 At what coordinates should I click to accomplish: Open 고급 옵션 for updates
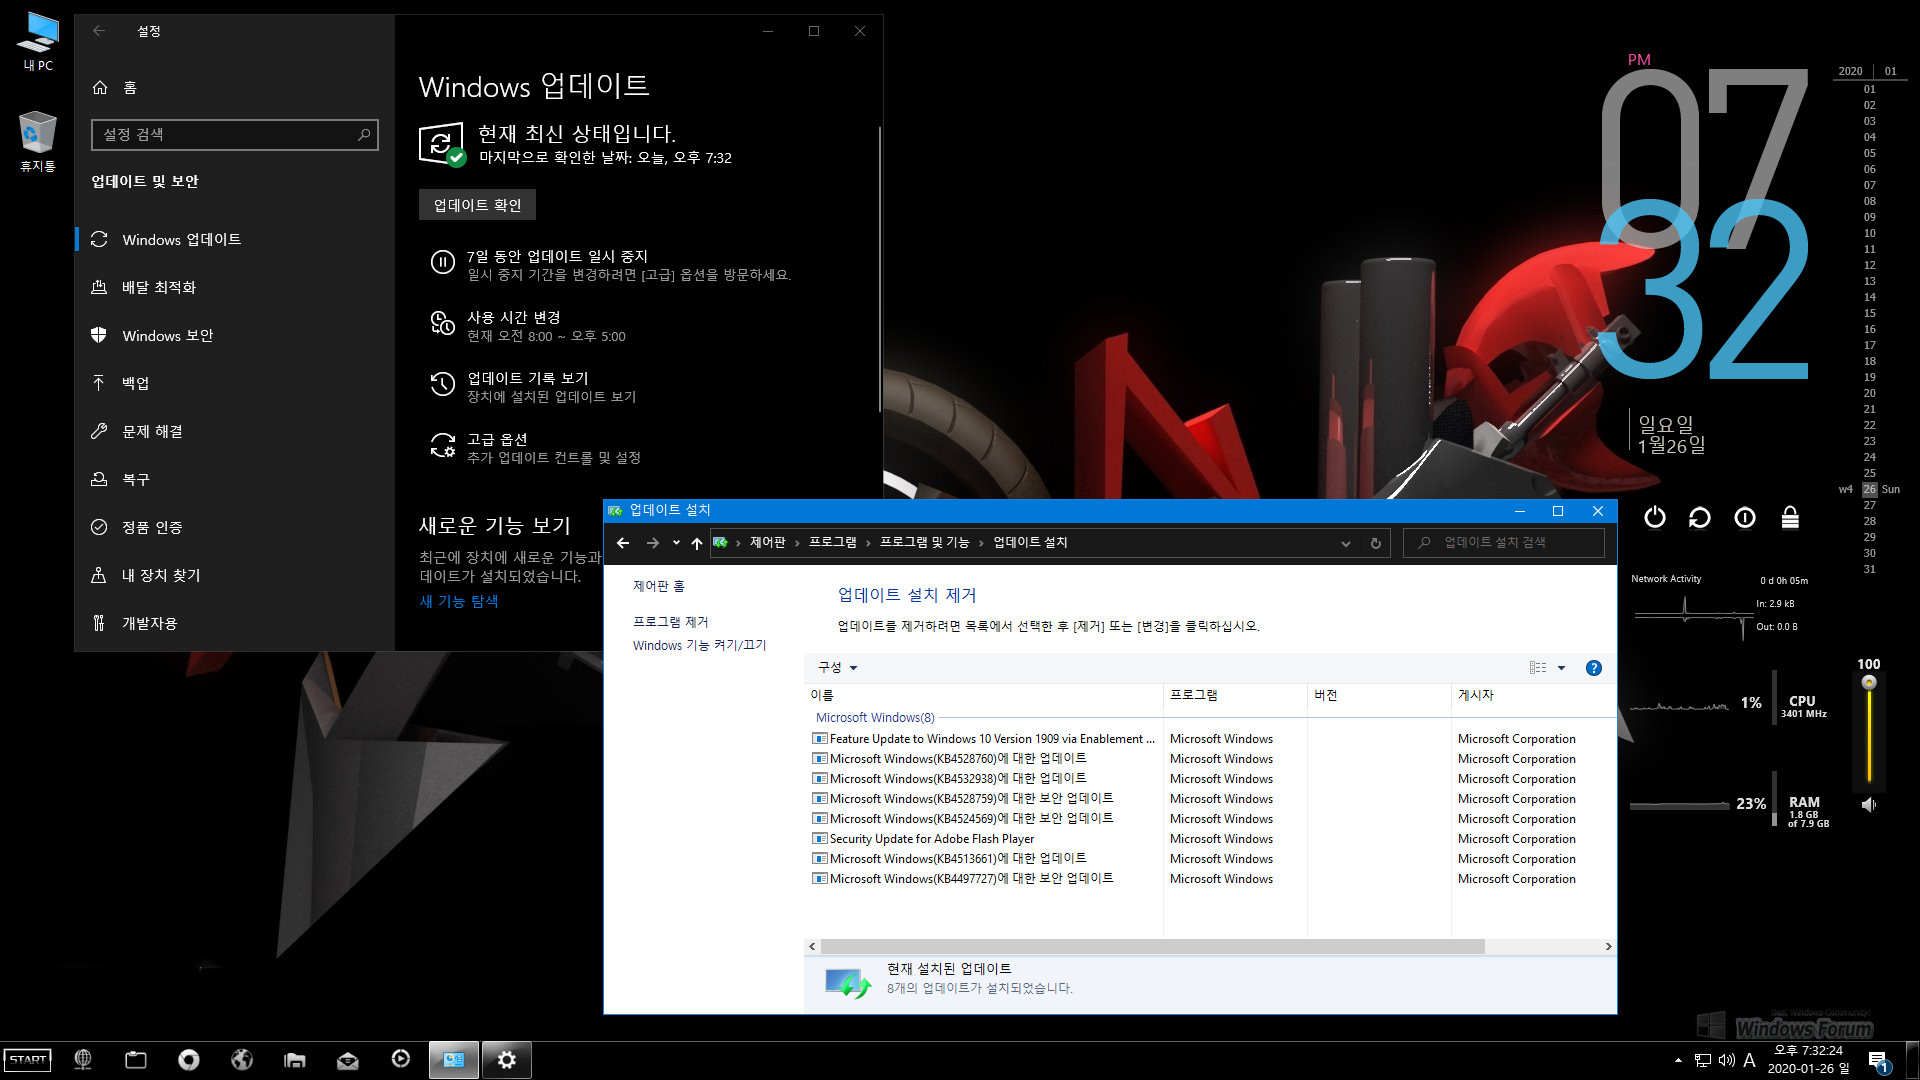coord(553,448)
